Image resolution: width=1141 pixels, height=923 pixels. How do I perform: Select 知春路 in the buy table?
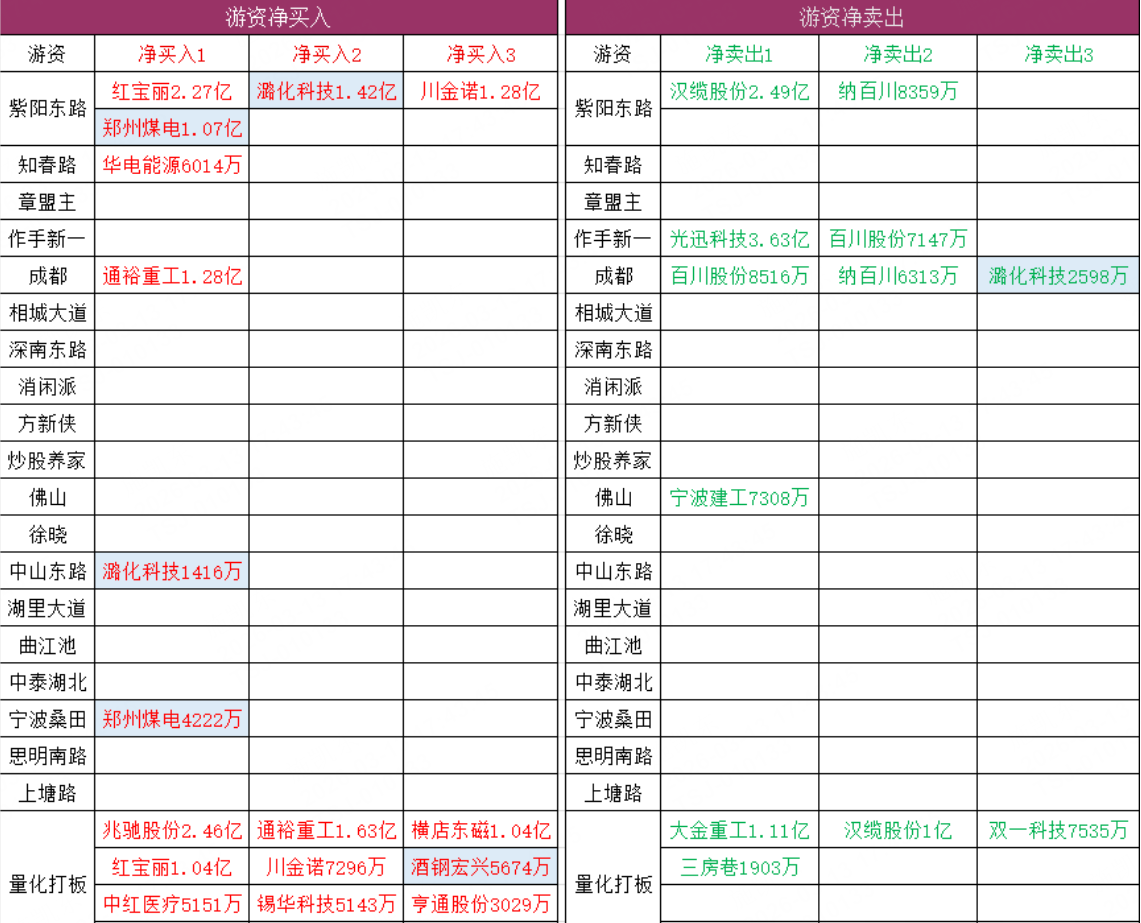[47, 165]
